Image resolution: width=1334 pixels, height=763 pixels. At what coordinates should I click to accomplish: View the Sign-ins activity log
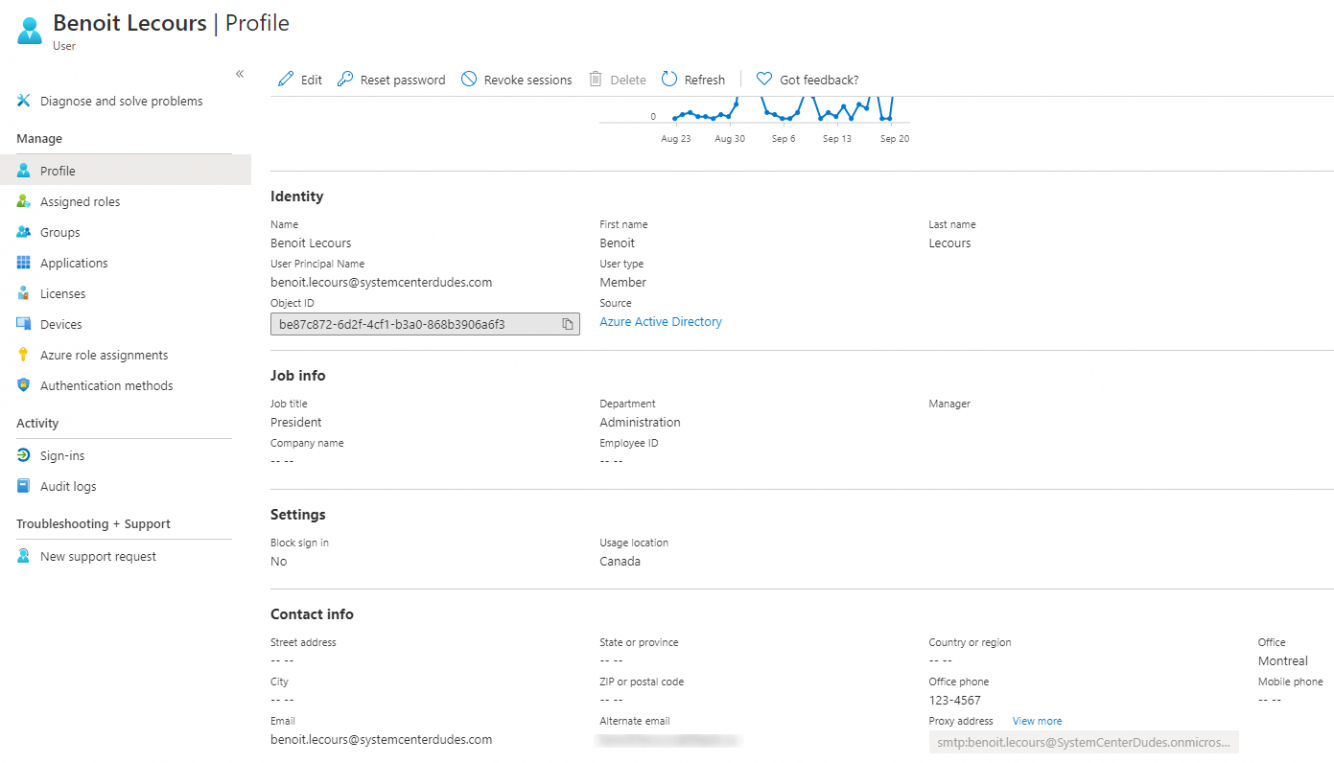64,455
